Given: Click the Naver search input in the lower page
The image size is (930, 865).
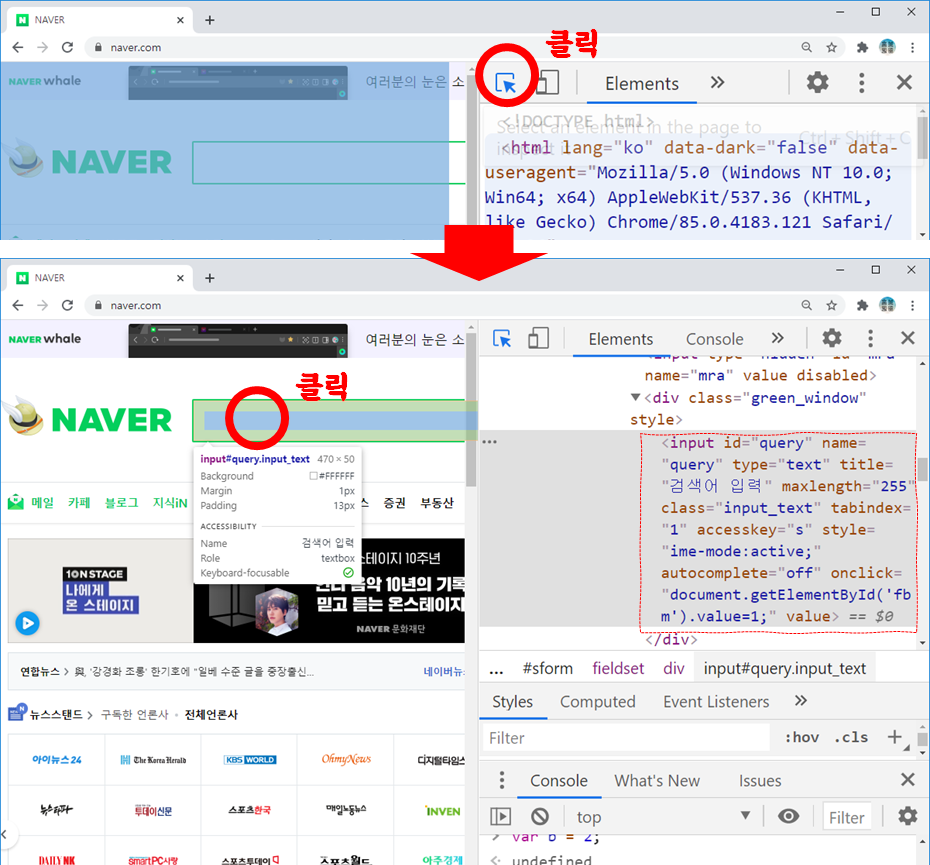Looking at the screenshot, I should 335,421.
